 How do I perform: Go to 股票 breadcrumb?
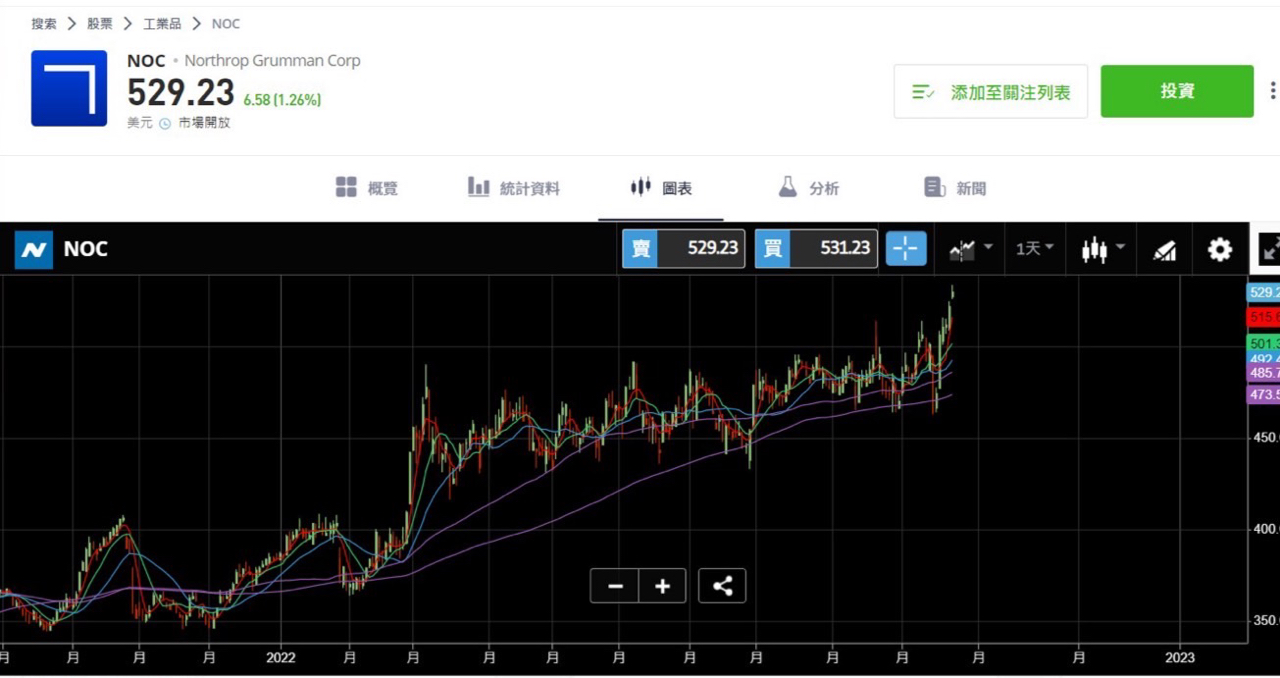100,24
